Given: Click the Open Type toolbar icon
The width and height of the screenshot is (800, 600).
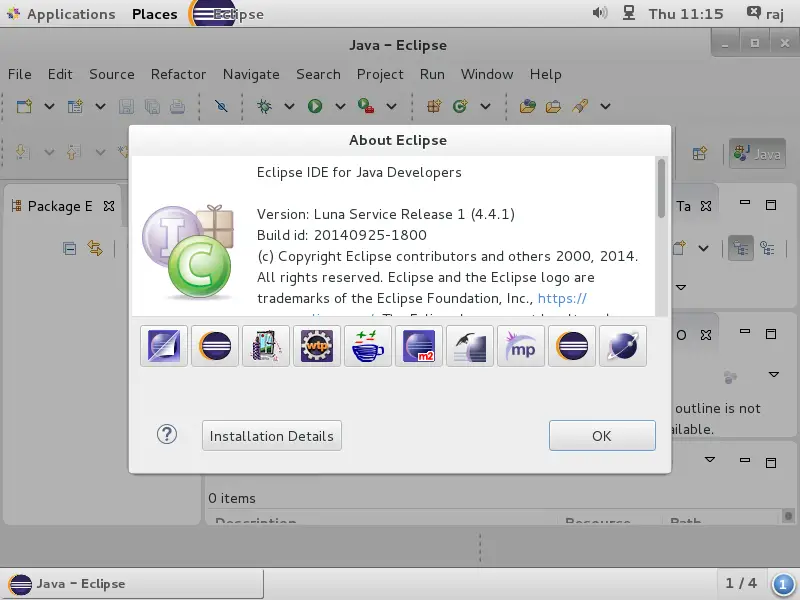Looking at the screenshot, I should pyautogui.click(x=528, y=106).
